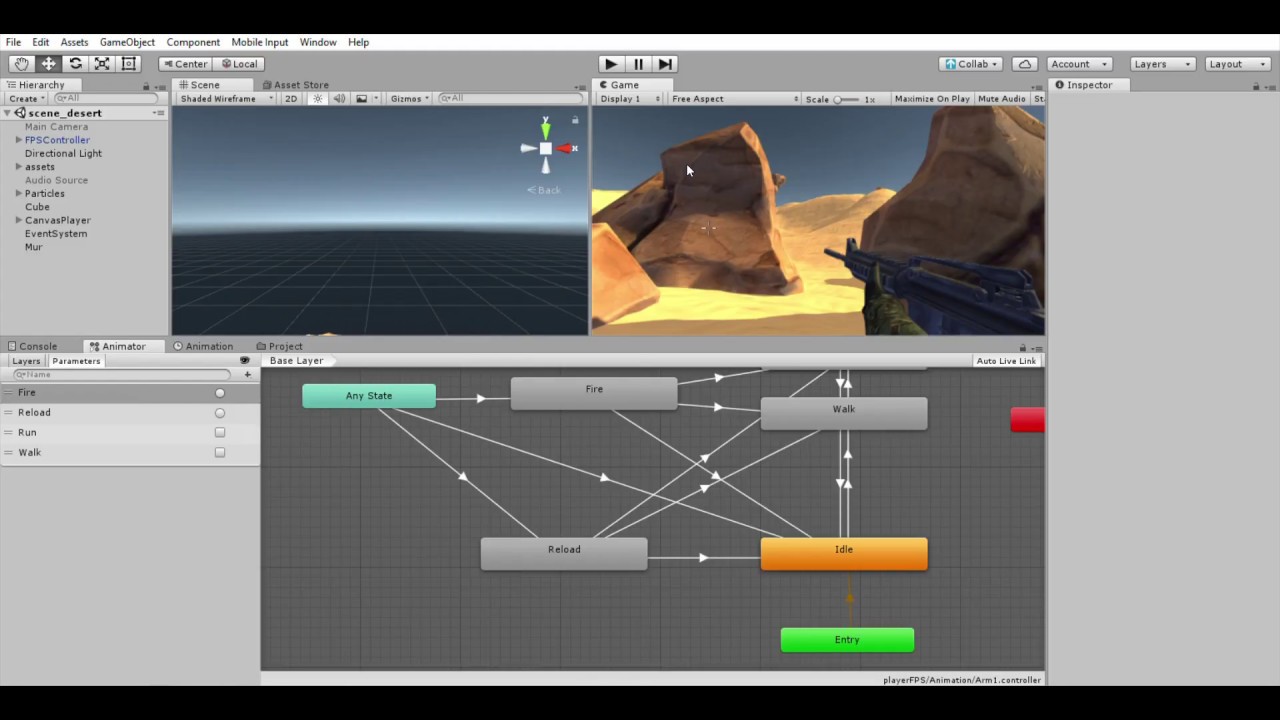The image size is (1280, 720).
Task: Enable Auto Live Link
Action: pos(1006,361)
